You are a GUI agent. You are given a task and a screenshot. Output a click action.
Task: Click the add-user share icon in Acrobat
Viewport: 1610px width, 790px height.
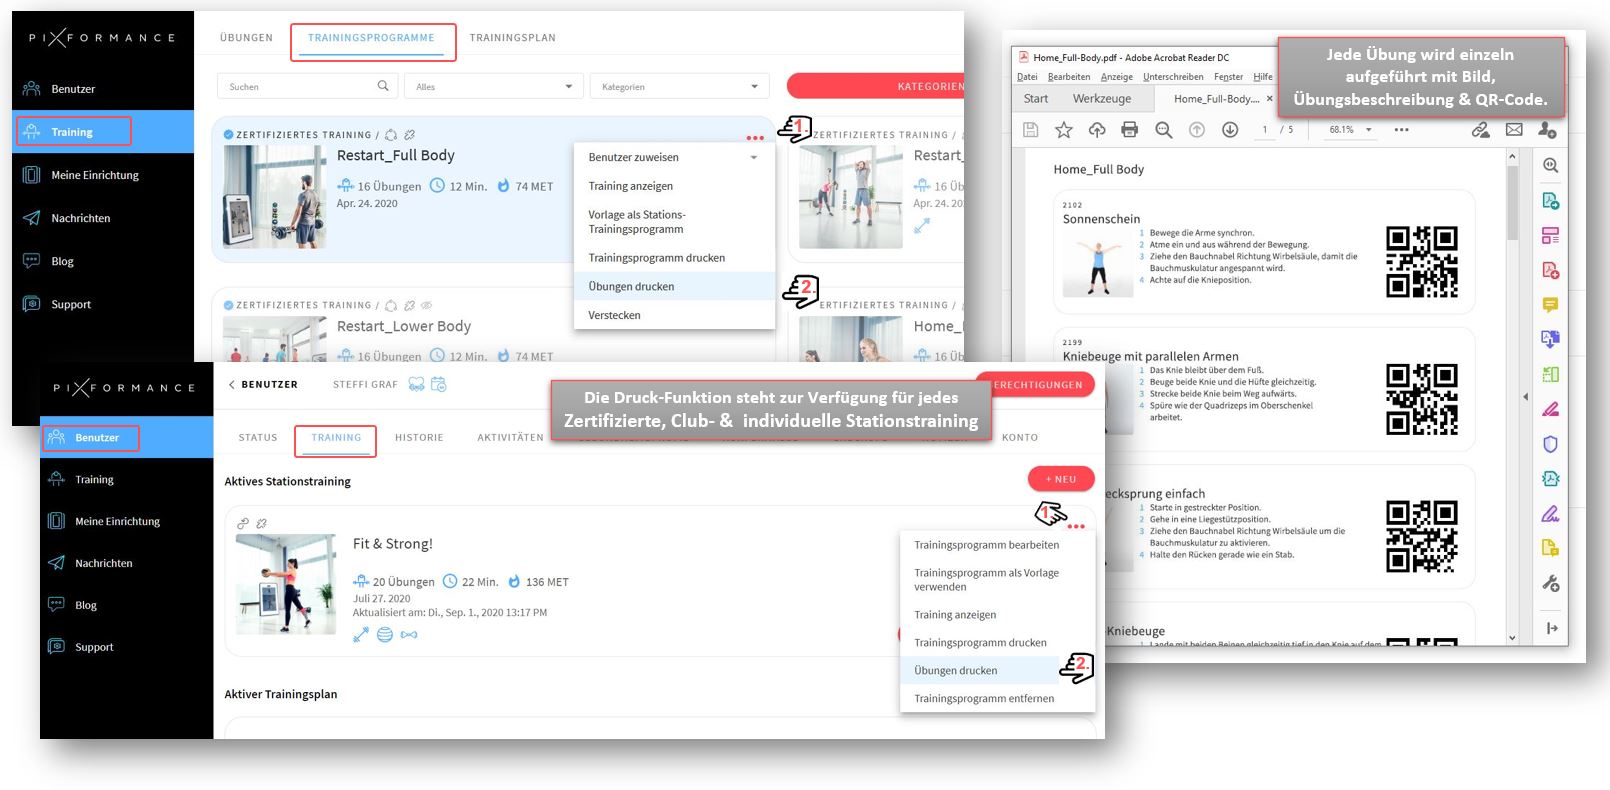click(1547, 130)
